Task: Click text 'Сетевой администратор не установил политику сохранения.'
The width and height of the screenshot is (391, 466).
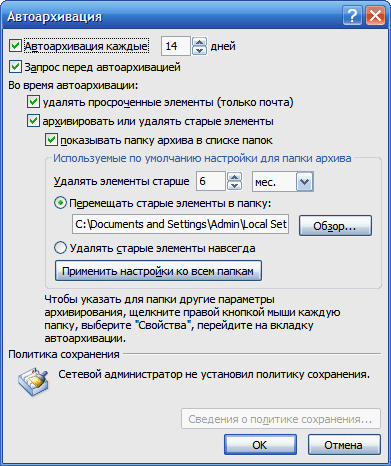Action: 214,374
